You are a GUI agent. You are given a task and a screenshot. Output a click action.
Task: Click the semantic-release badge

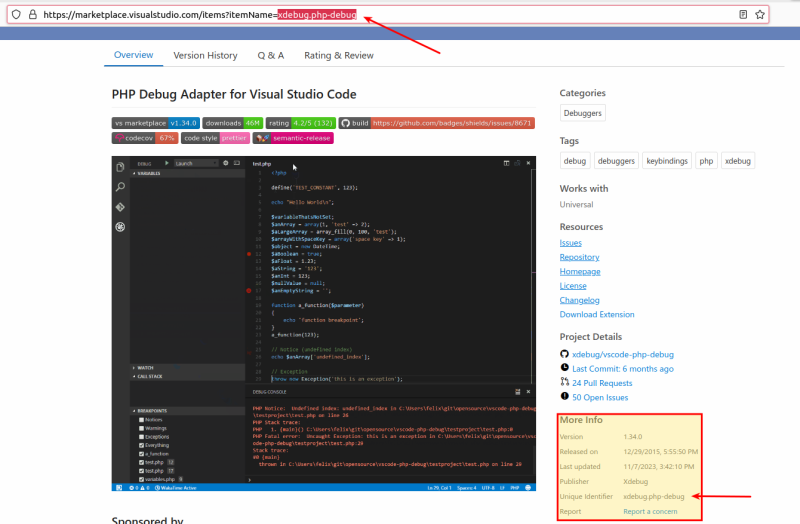(293, 138)
